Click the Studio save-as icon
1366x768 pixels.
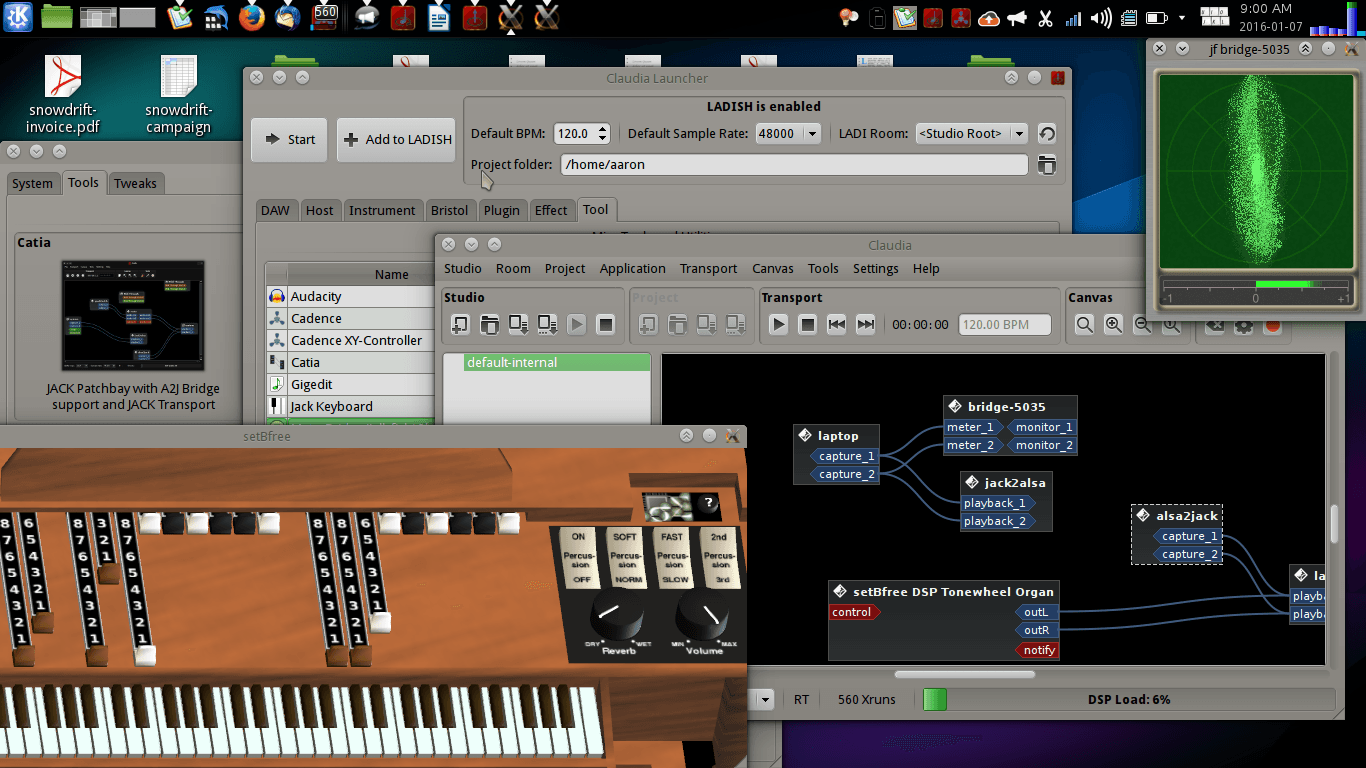547,324
